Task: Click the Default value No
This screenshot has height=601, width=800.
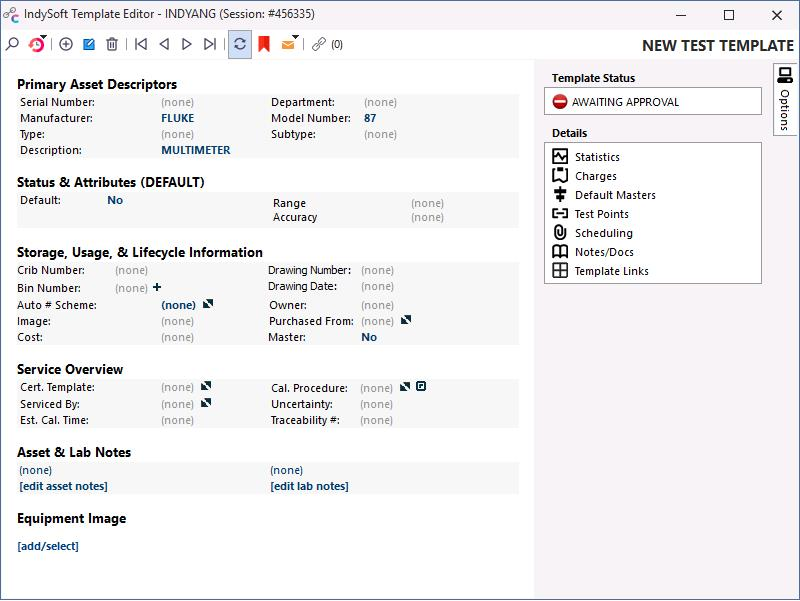Action: pos(115,200)
